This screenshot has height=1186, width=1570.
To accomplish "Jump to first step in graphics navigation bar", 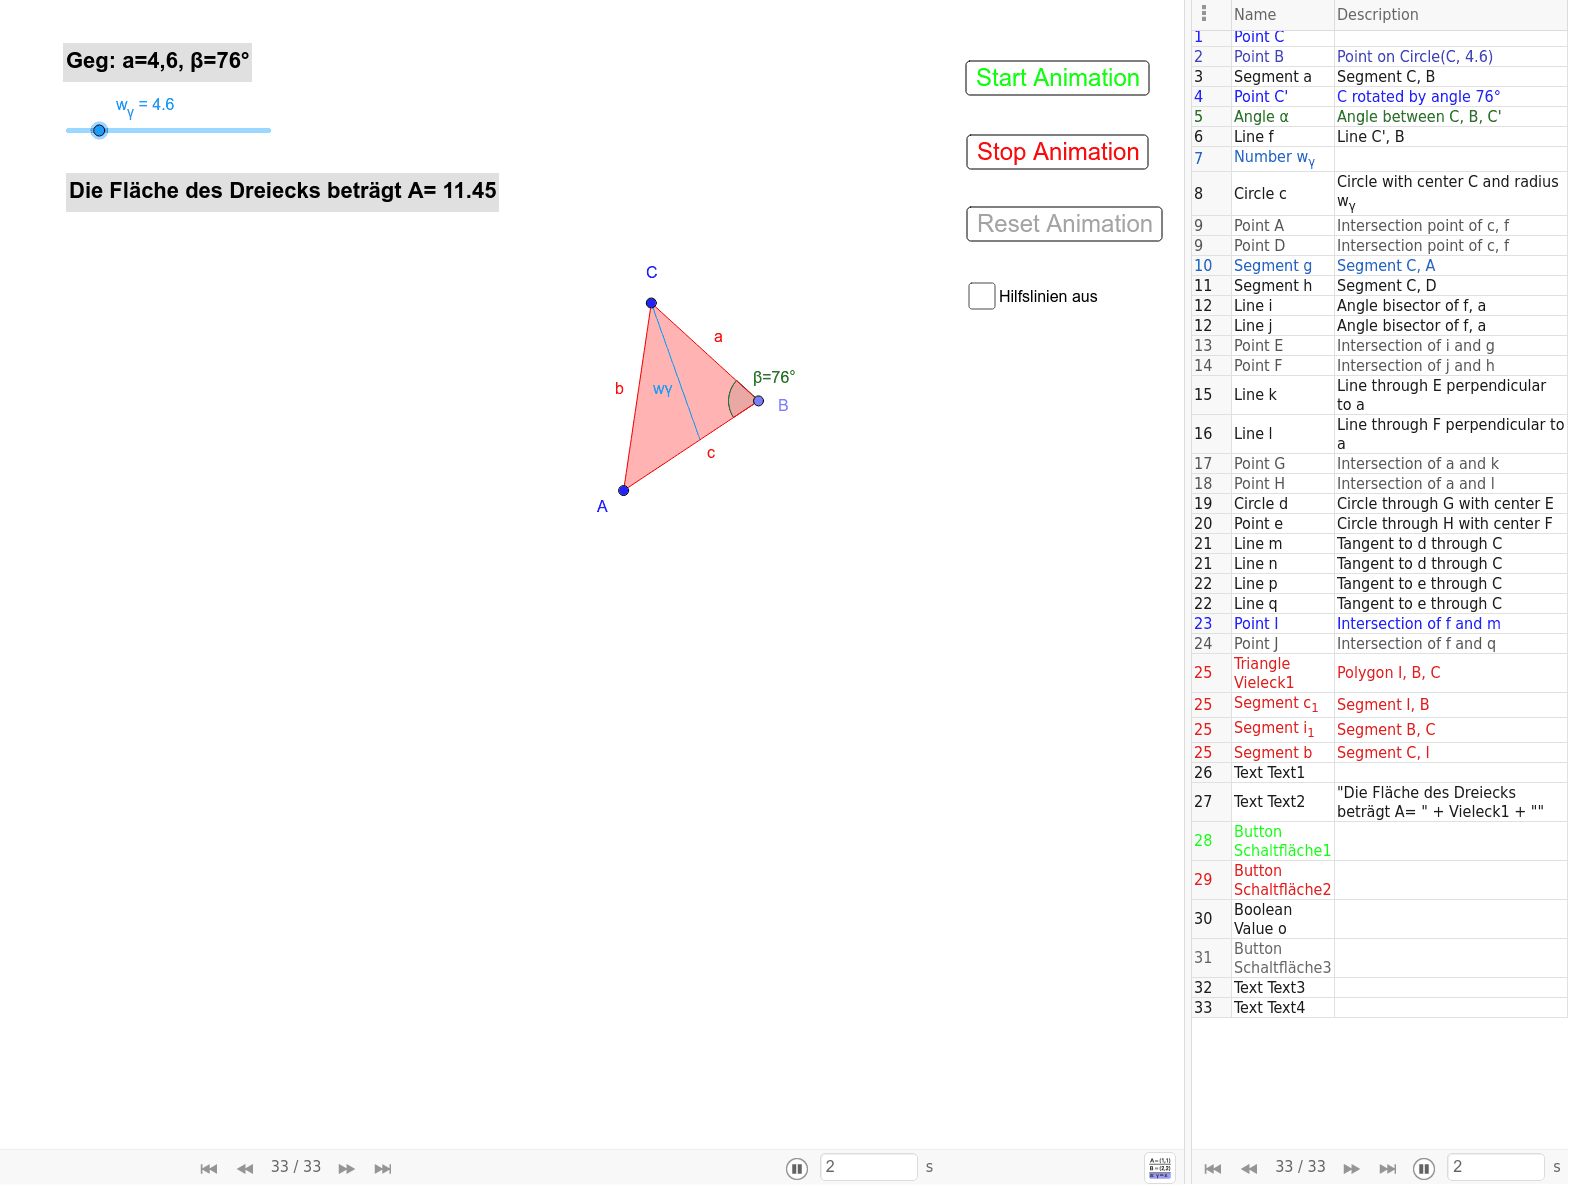I will click(209, 1168).
